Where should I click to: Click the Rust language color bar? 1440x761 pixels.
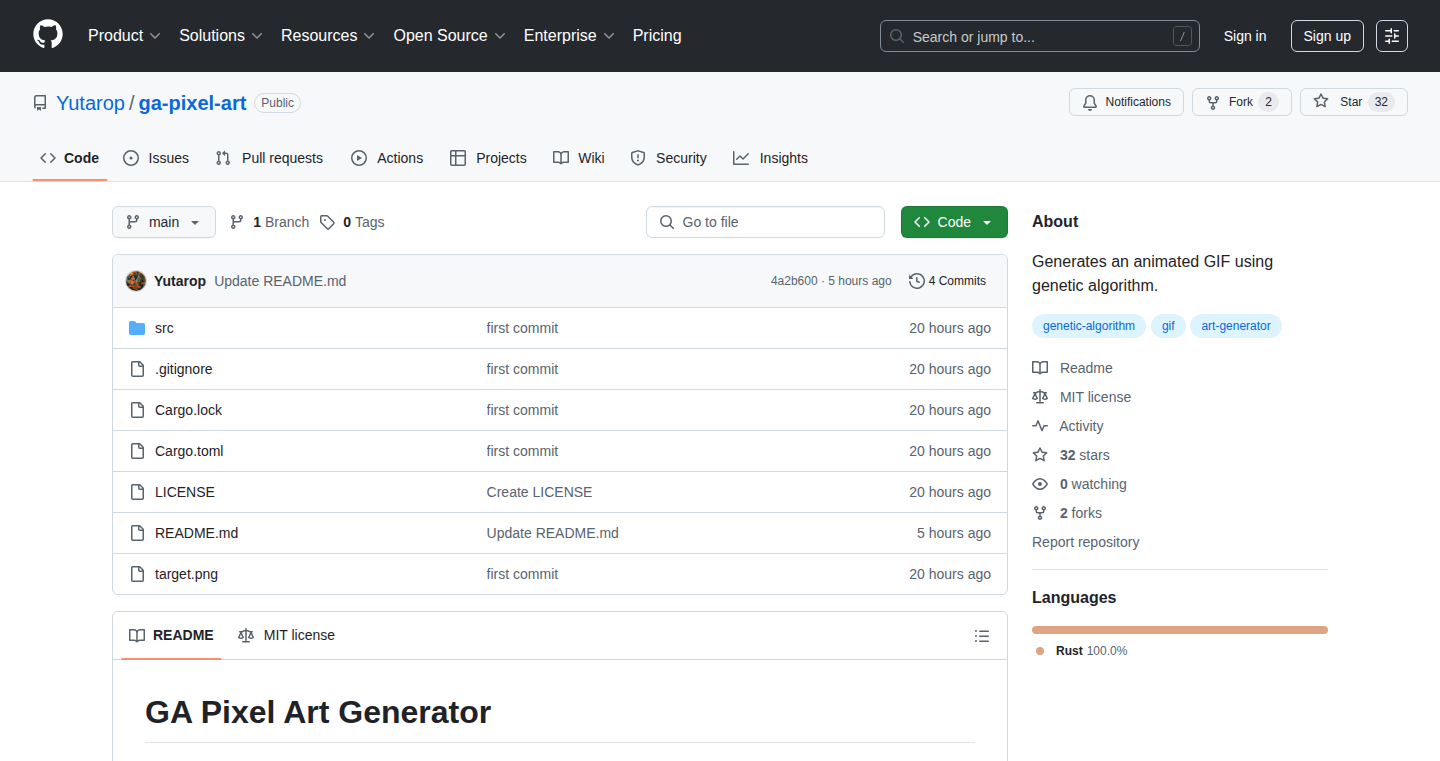(1180, 630)
